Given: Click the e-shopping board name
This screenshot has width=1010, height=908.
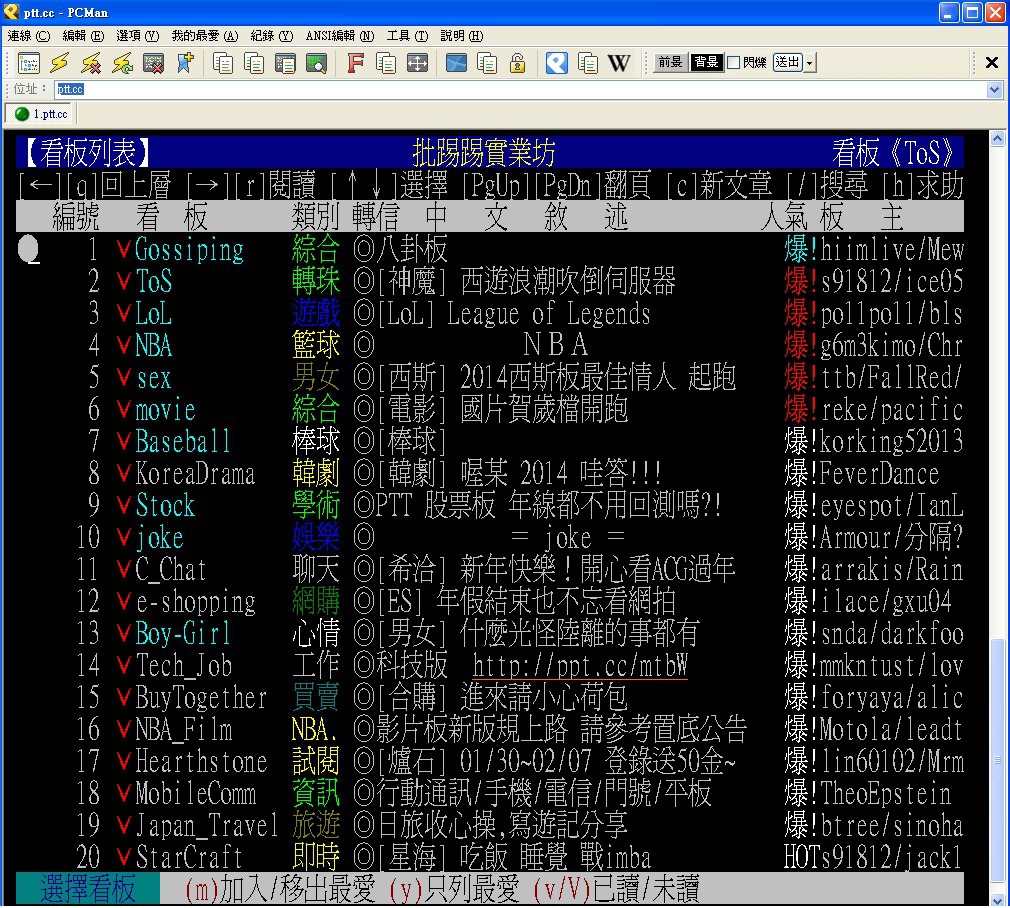Looking at the screenshot, I should point(196,602).
